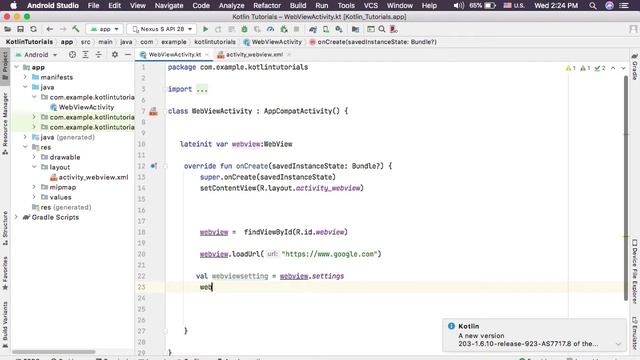Select activity_webview.xml in project tree

click(89, 177)
